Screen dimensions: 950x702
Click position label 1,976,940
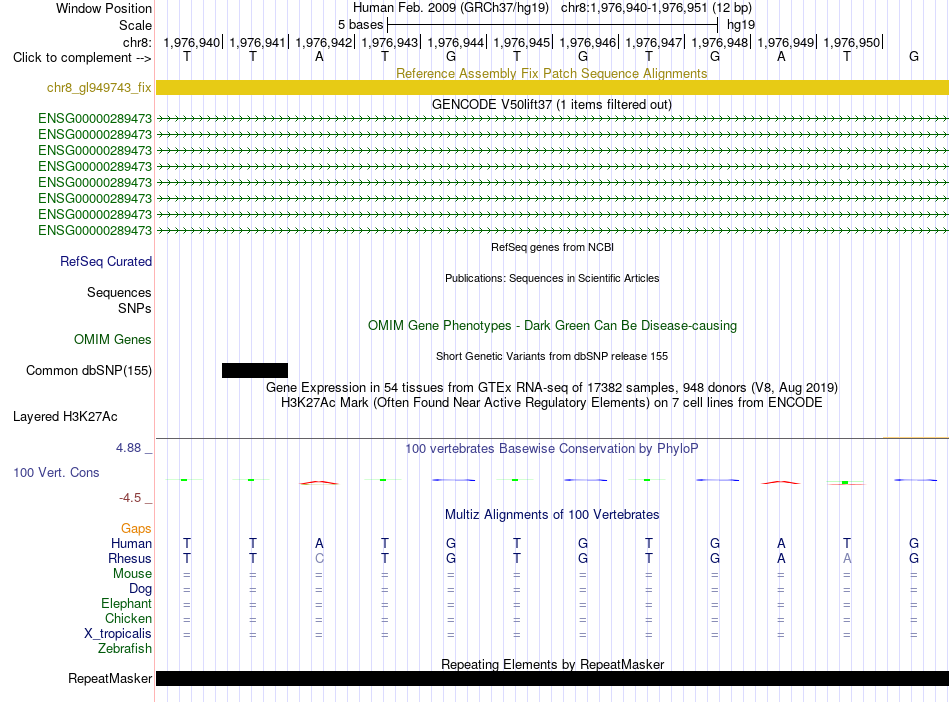coord(192,42)
